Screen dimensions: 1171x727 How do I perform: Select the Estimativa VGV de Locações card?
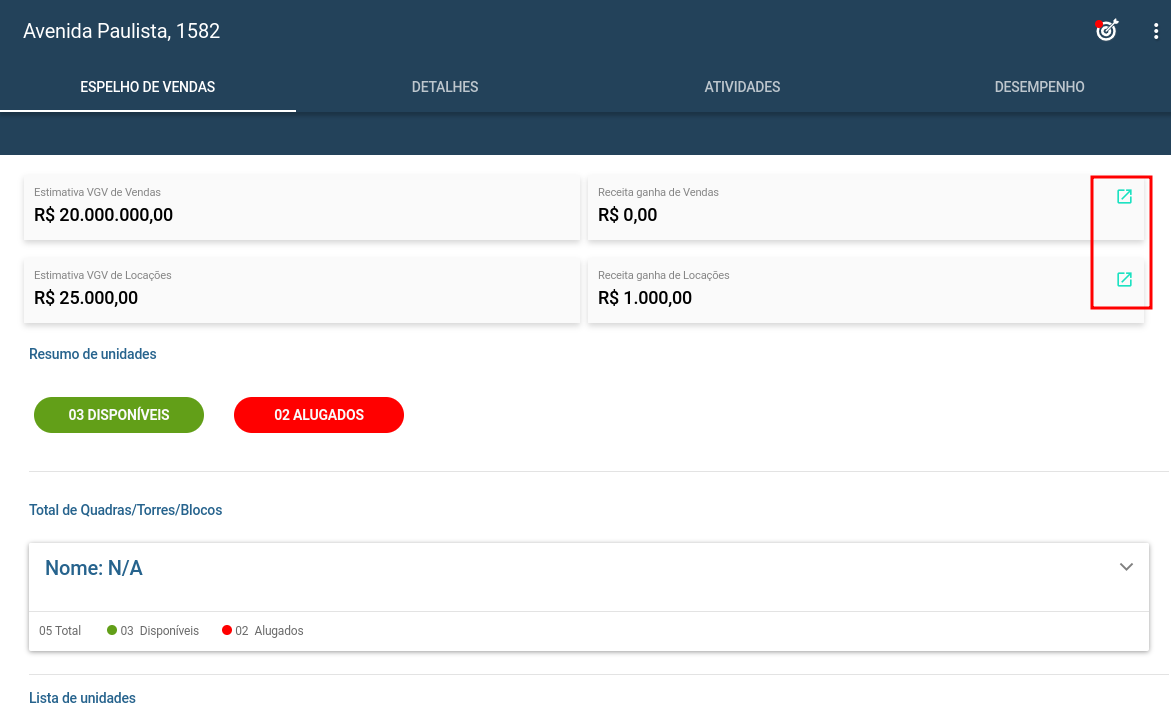pyautogui.click(x=302, y=290)
